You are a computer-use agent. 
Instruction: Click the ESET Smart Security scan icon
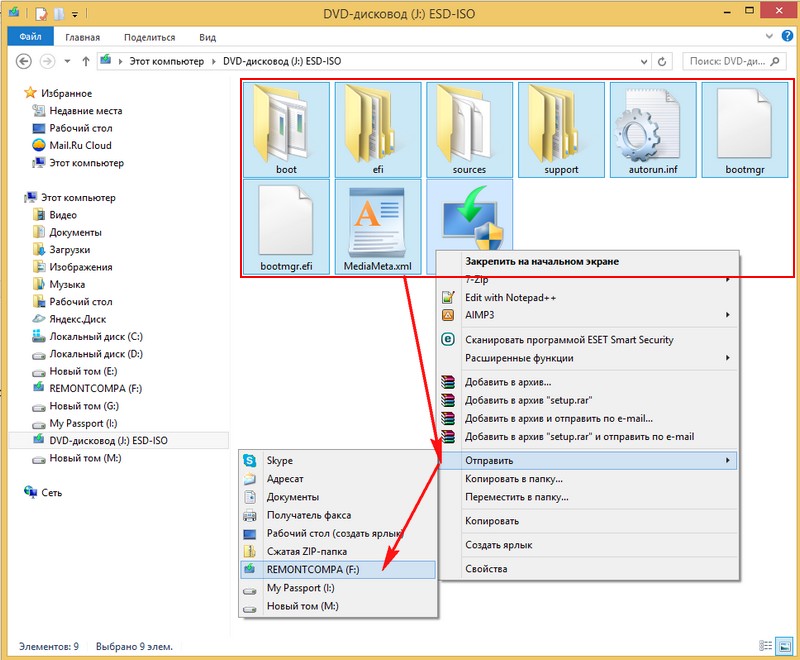(447, 339)
